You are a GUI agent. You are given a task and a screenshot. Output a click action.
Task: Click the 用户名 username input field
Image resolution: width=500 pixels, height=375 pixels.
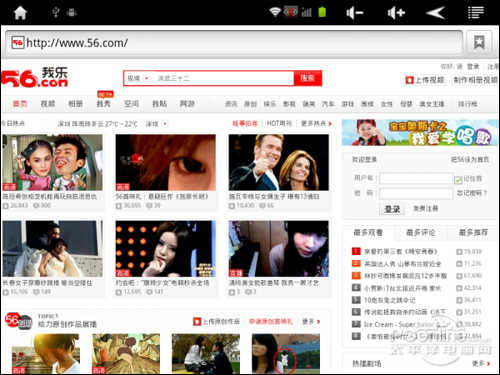[416, 178]
